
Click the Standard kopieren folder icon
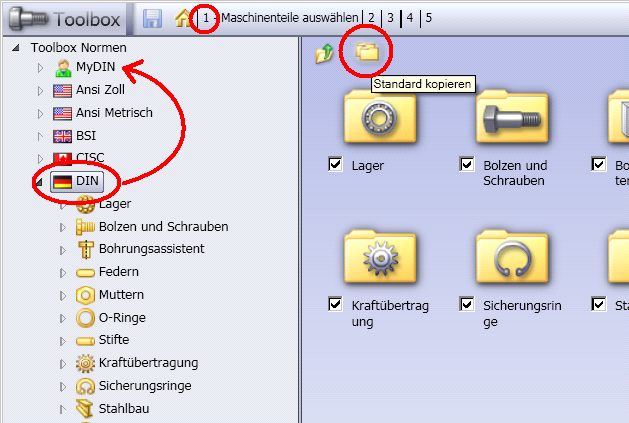(367, 52)
